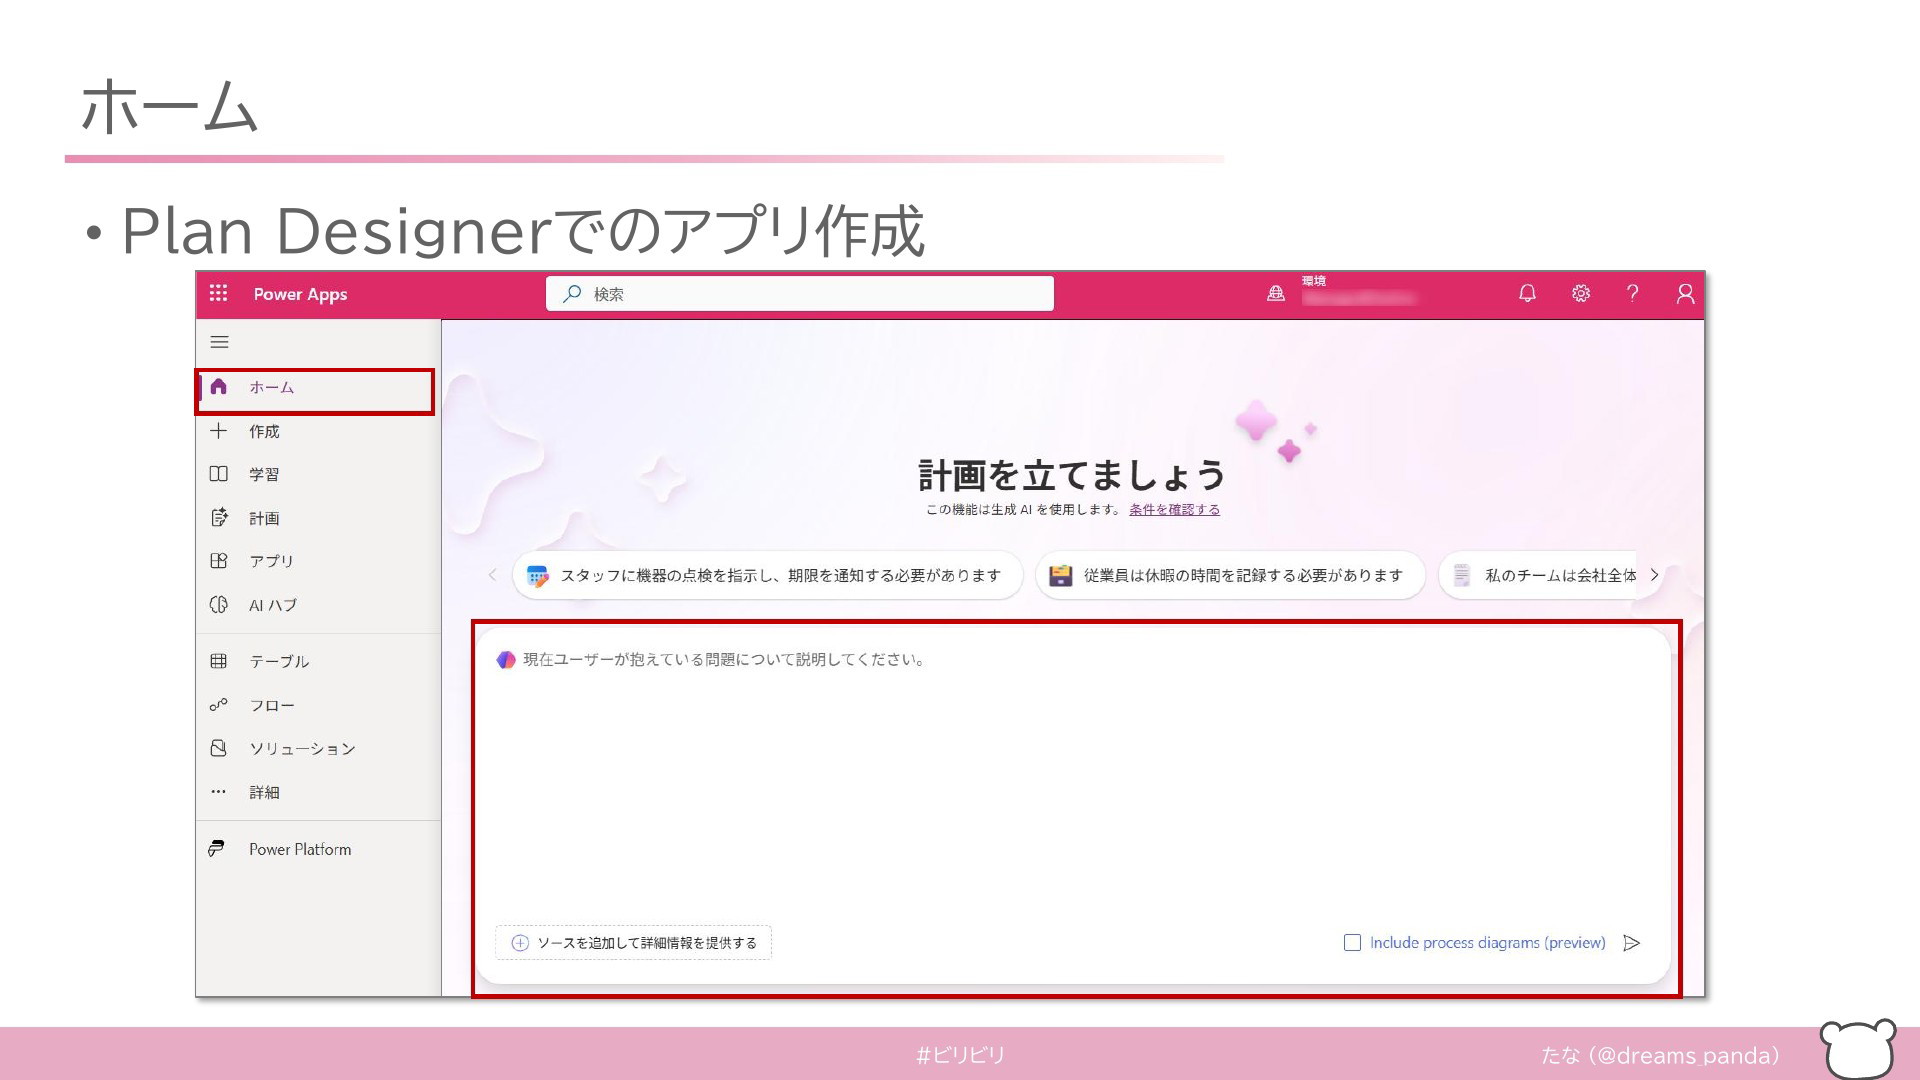Viewport: 1920px width, 1080px height.
Task: Click ソースを追加して詳細情報を提供する button
Action: coord(633,943)
